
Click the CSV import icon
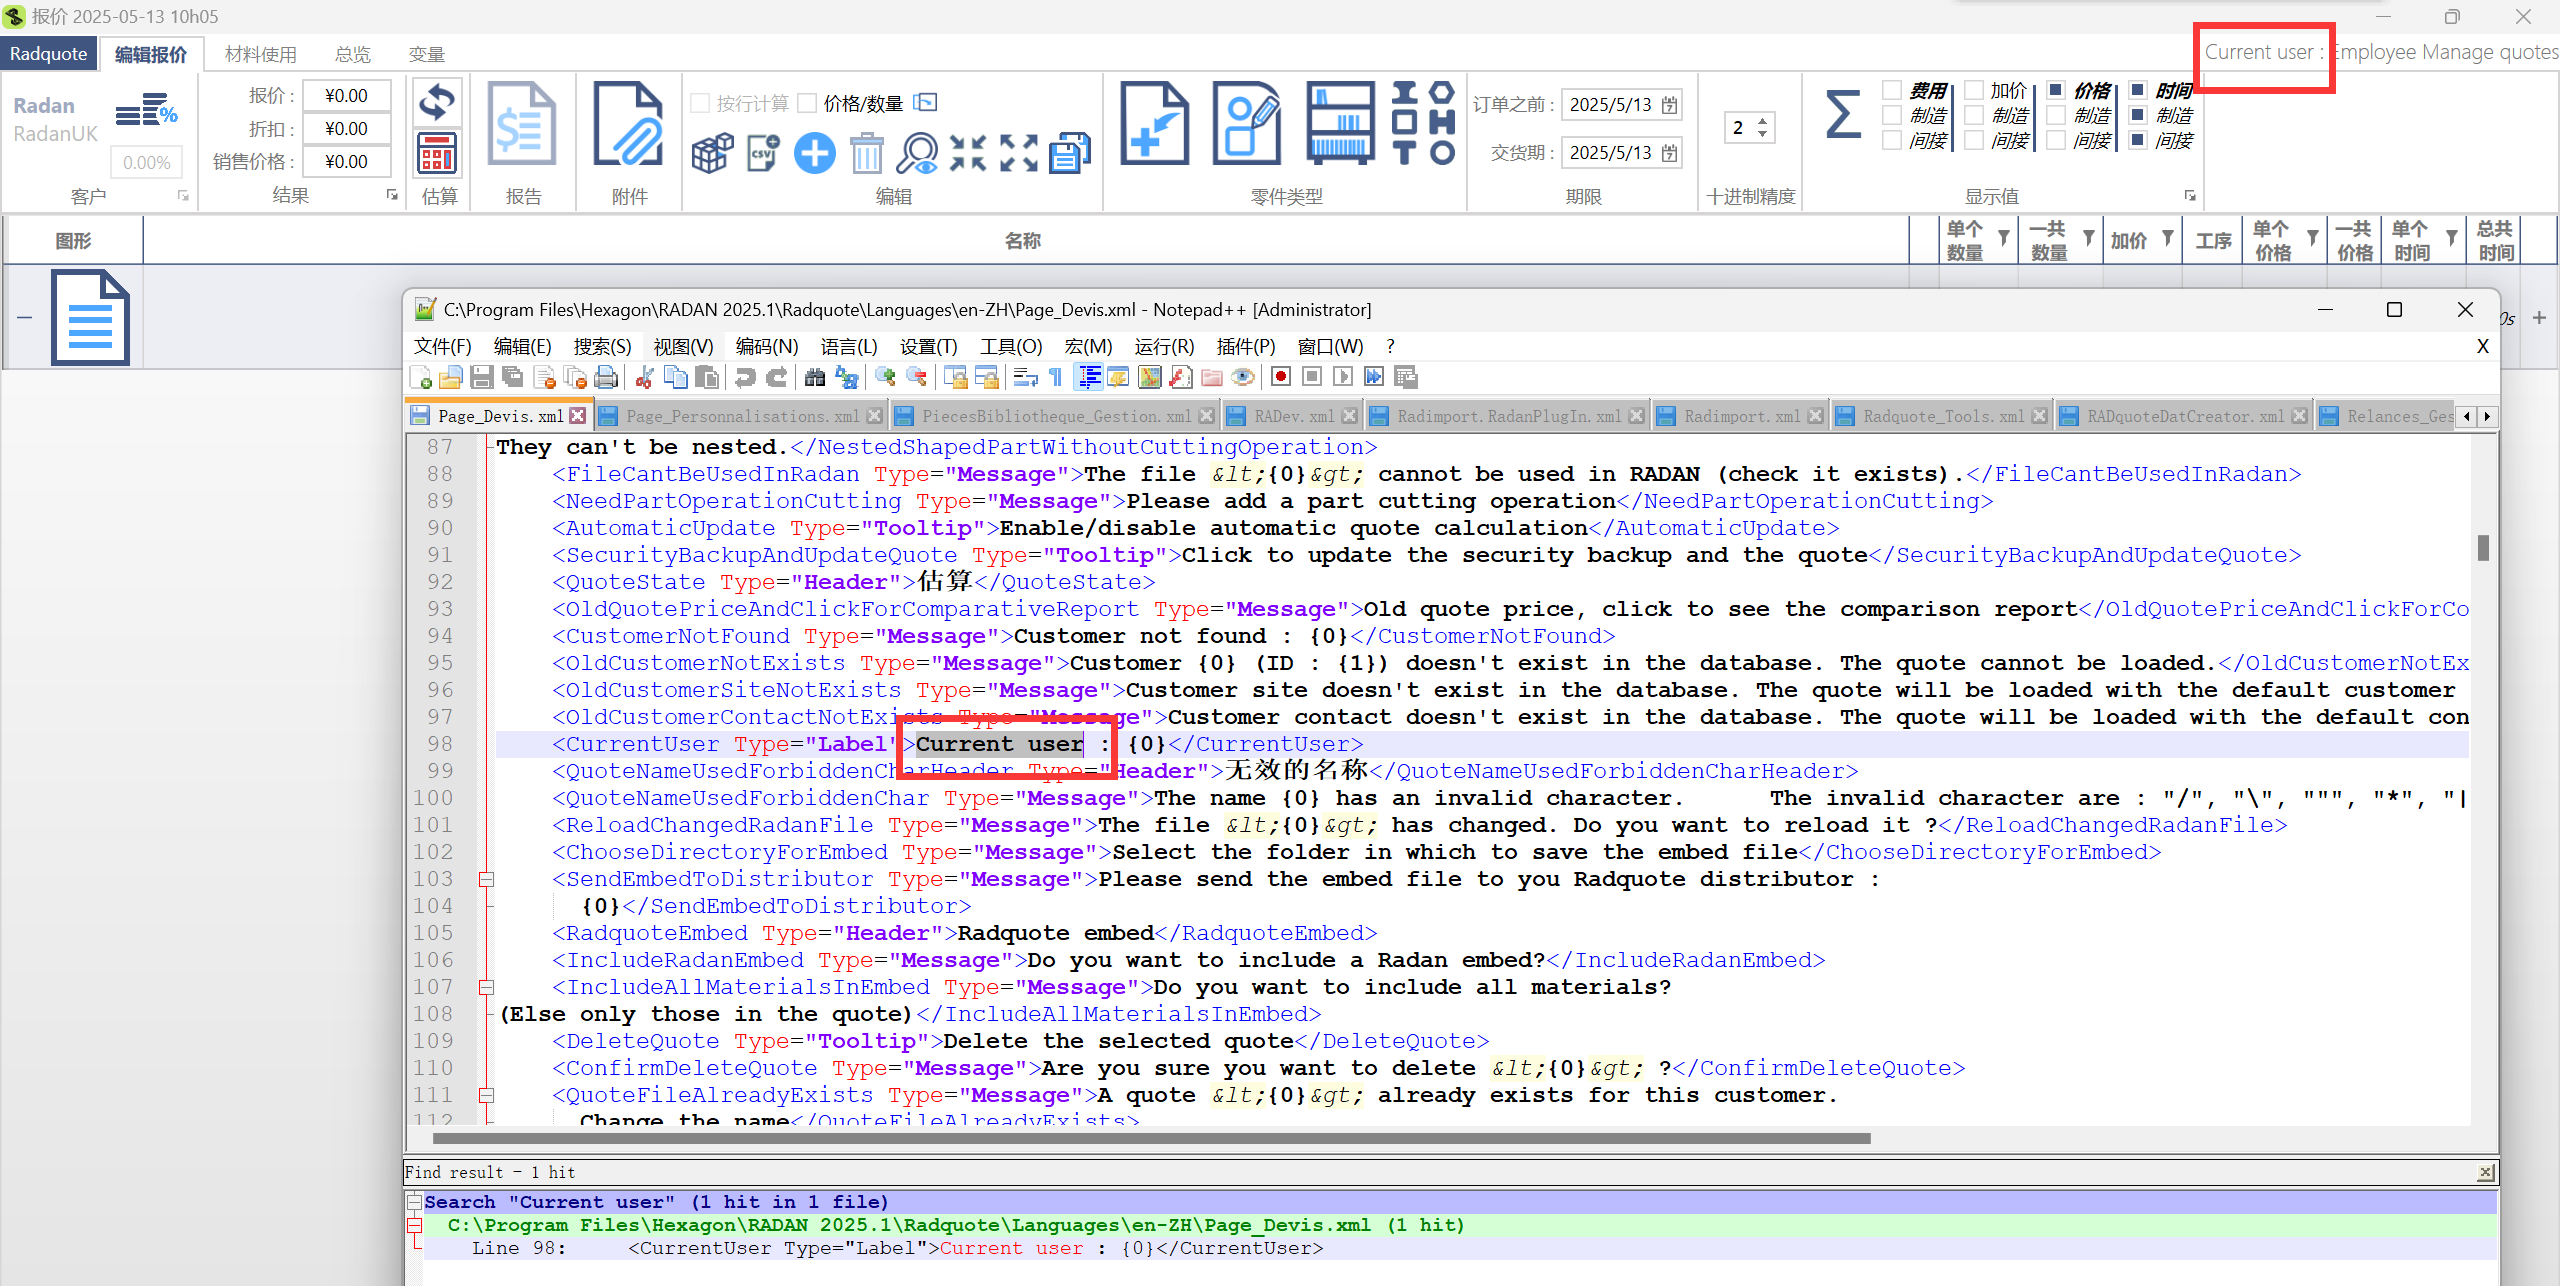763,153
